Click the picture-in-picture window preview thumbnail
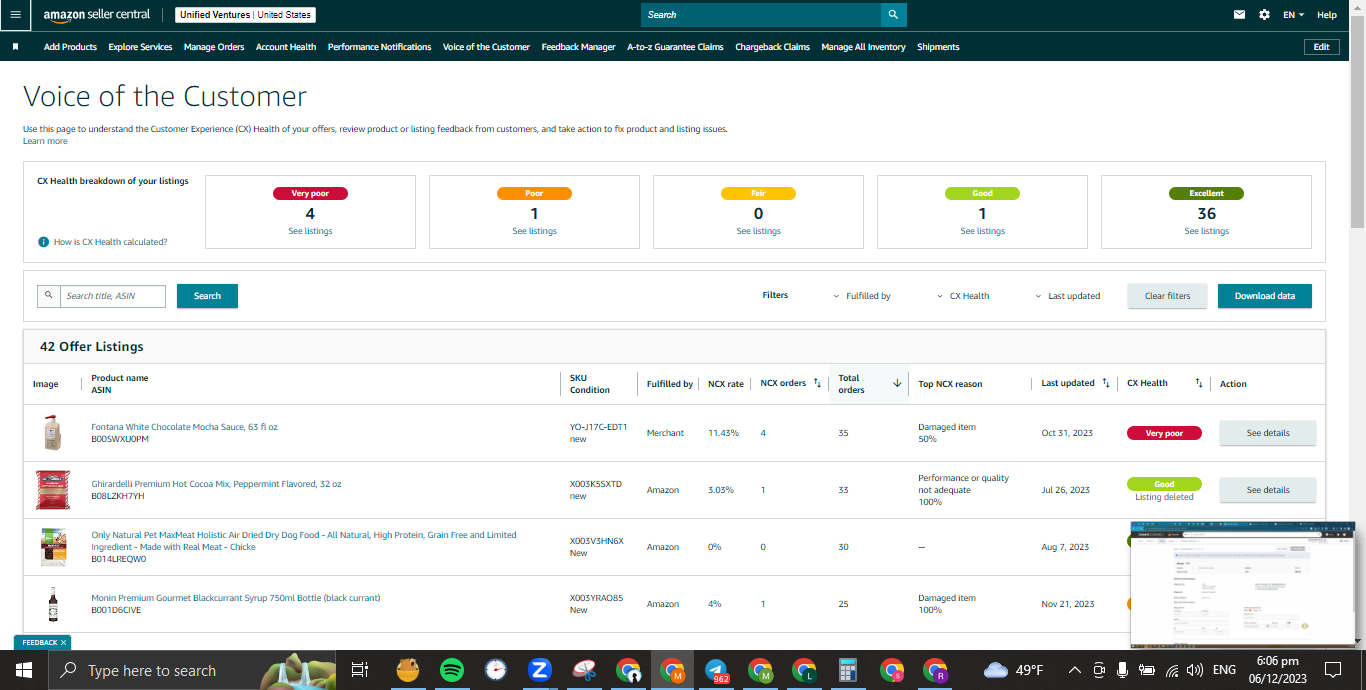1366x690 pixels. click(1242, 584)
